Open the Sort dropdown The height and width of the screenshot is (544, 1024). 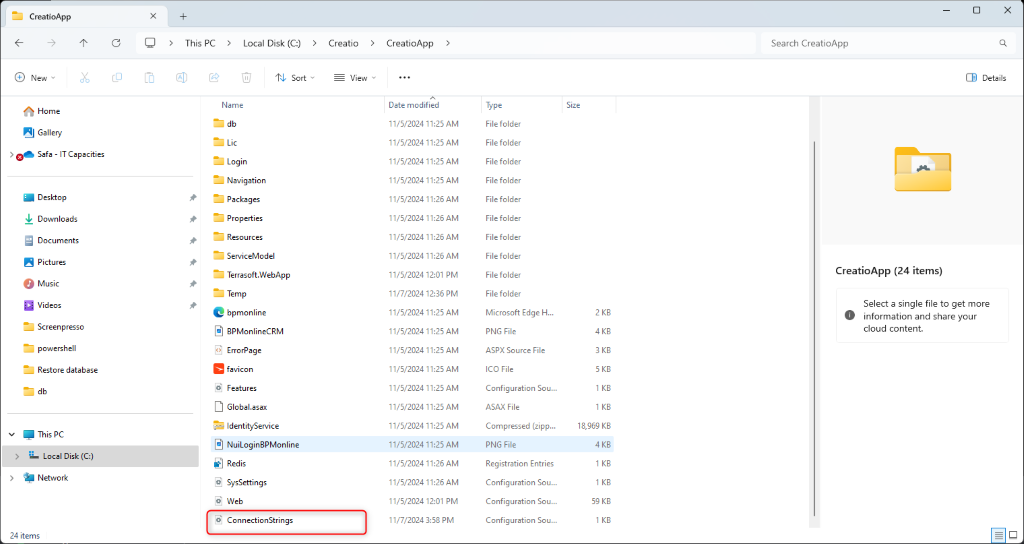point(295,78)
